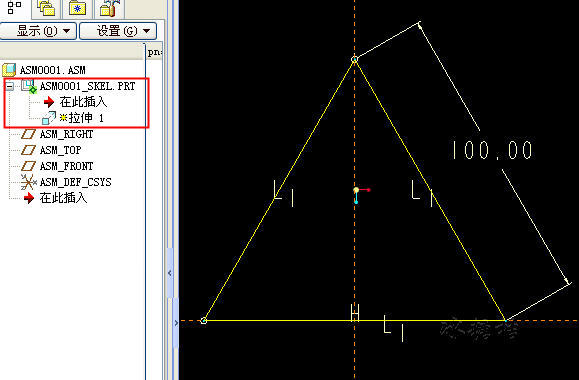
Task: Click the panel expand right arrow
Action: click(x=176, y=323)
